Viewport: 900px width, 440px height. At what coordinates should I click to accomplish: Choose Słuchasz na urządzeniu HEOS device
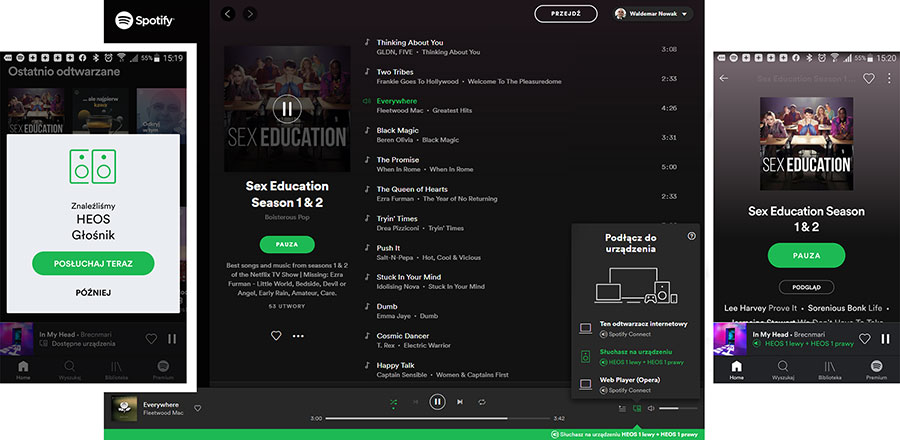[x=634, y=357]
